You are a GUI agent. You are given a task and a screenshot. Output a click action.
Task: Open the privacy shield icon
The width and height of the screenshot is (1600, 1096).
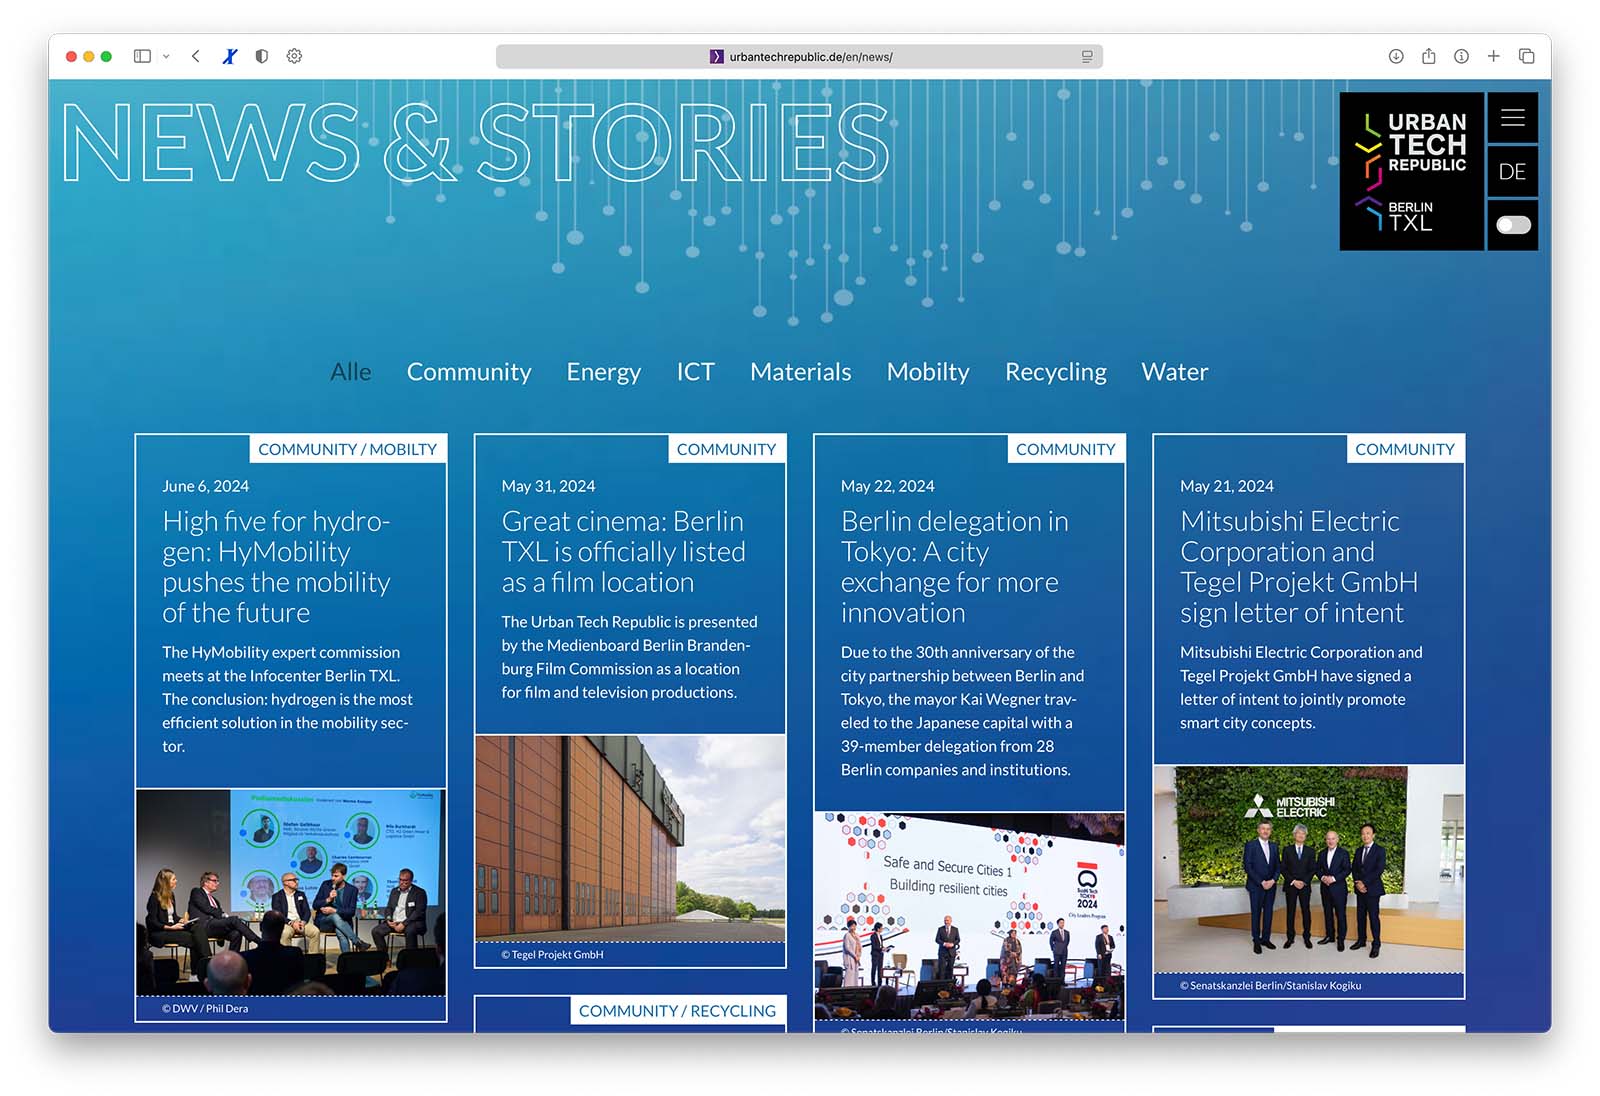pyautogui.click(x=262, y=56)
